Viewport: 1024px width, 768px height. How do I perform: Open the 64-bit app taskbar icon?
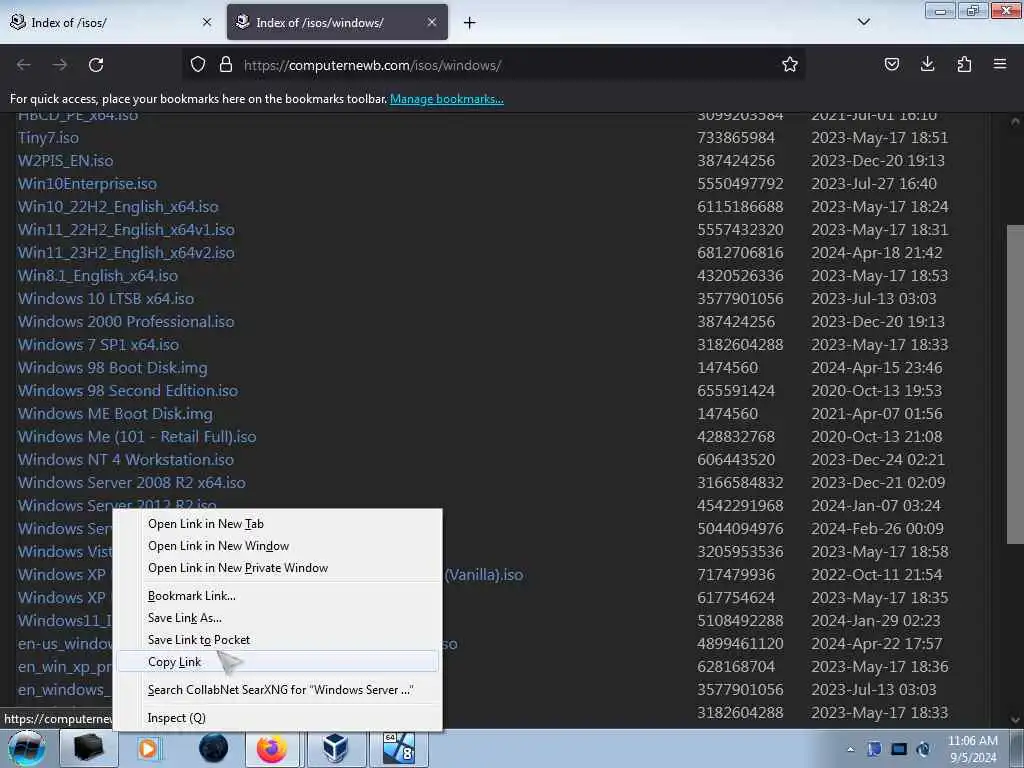click(399, 748)
